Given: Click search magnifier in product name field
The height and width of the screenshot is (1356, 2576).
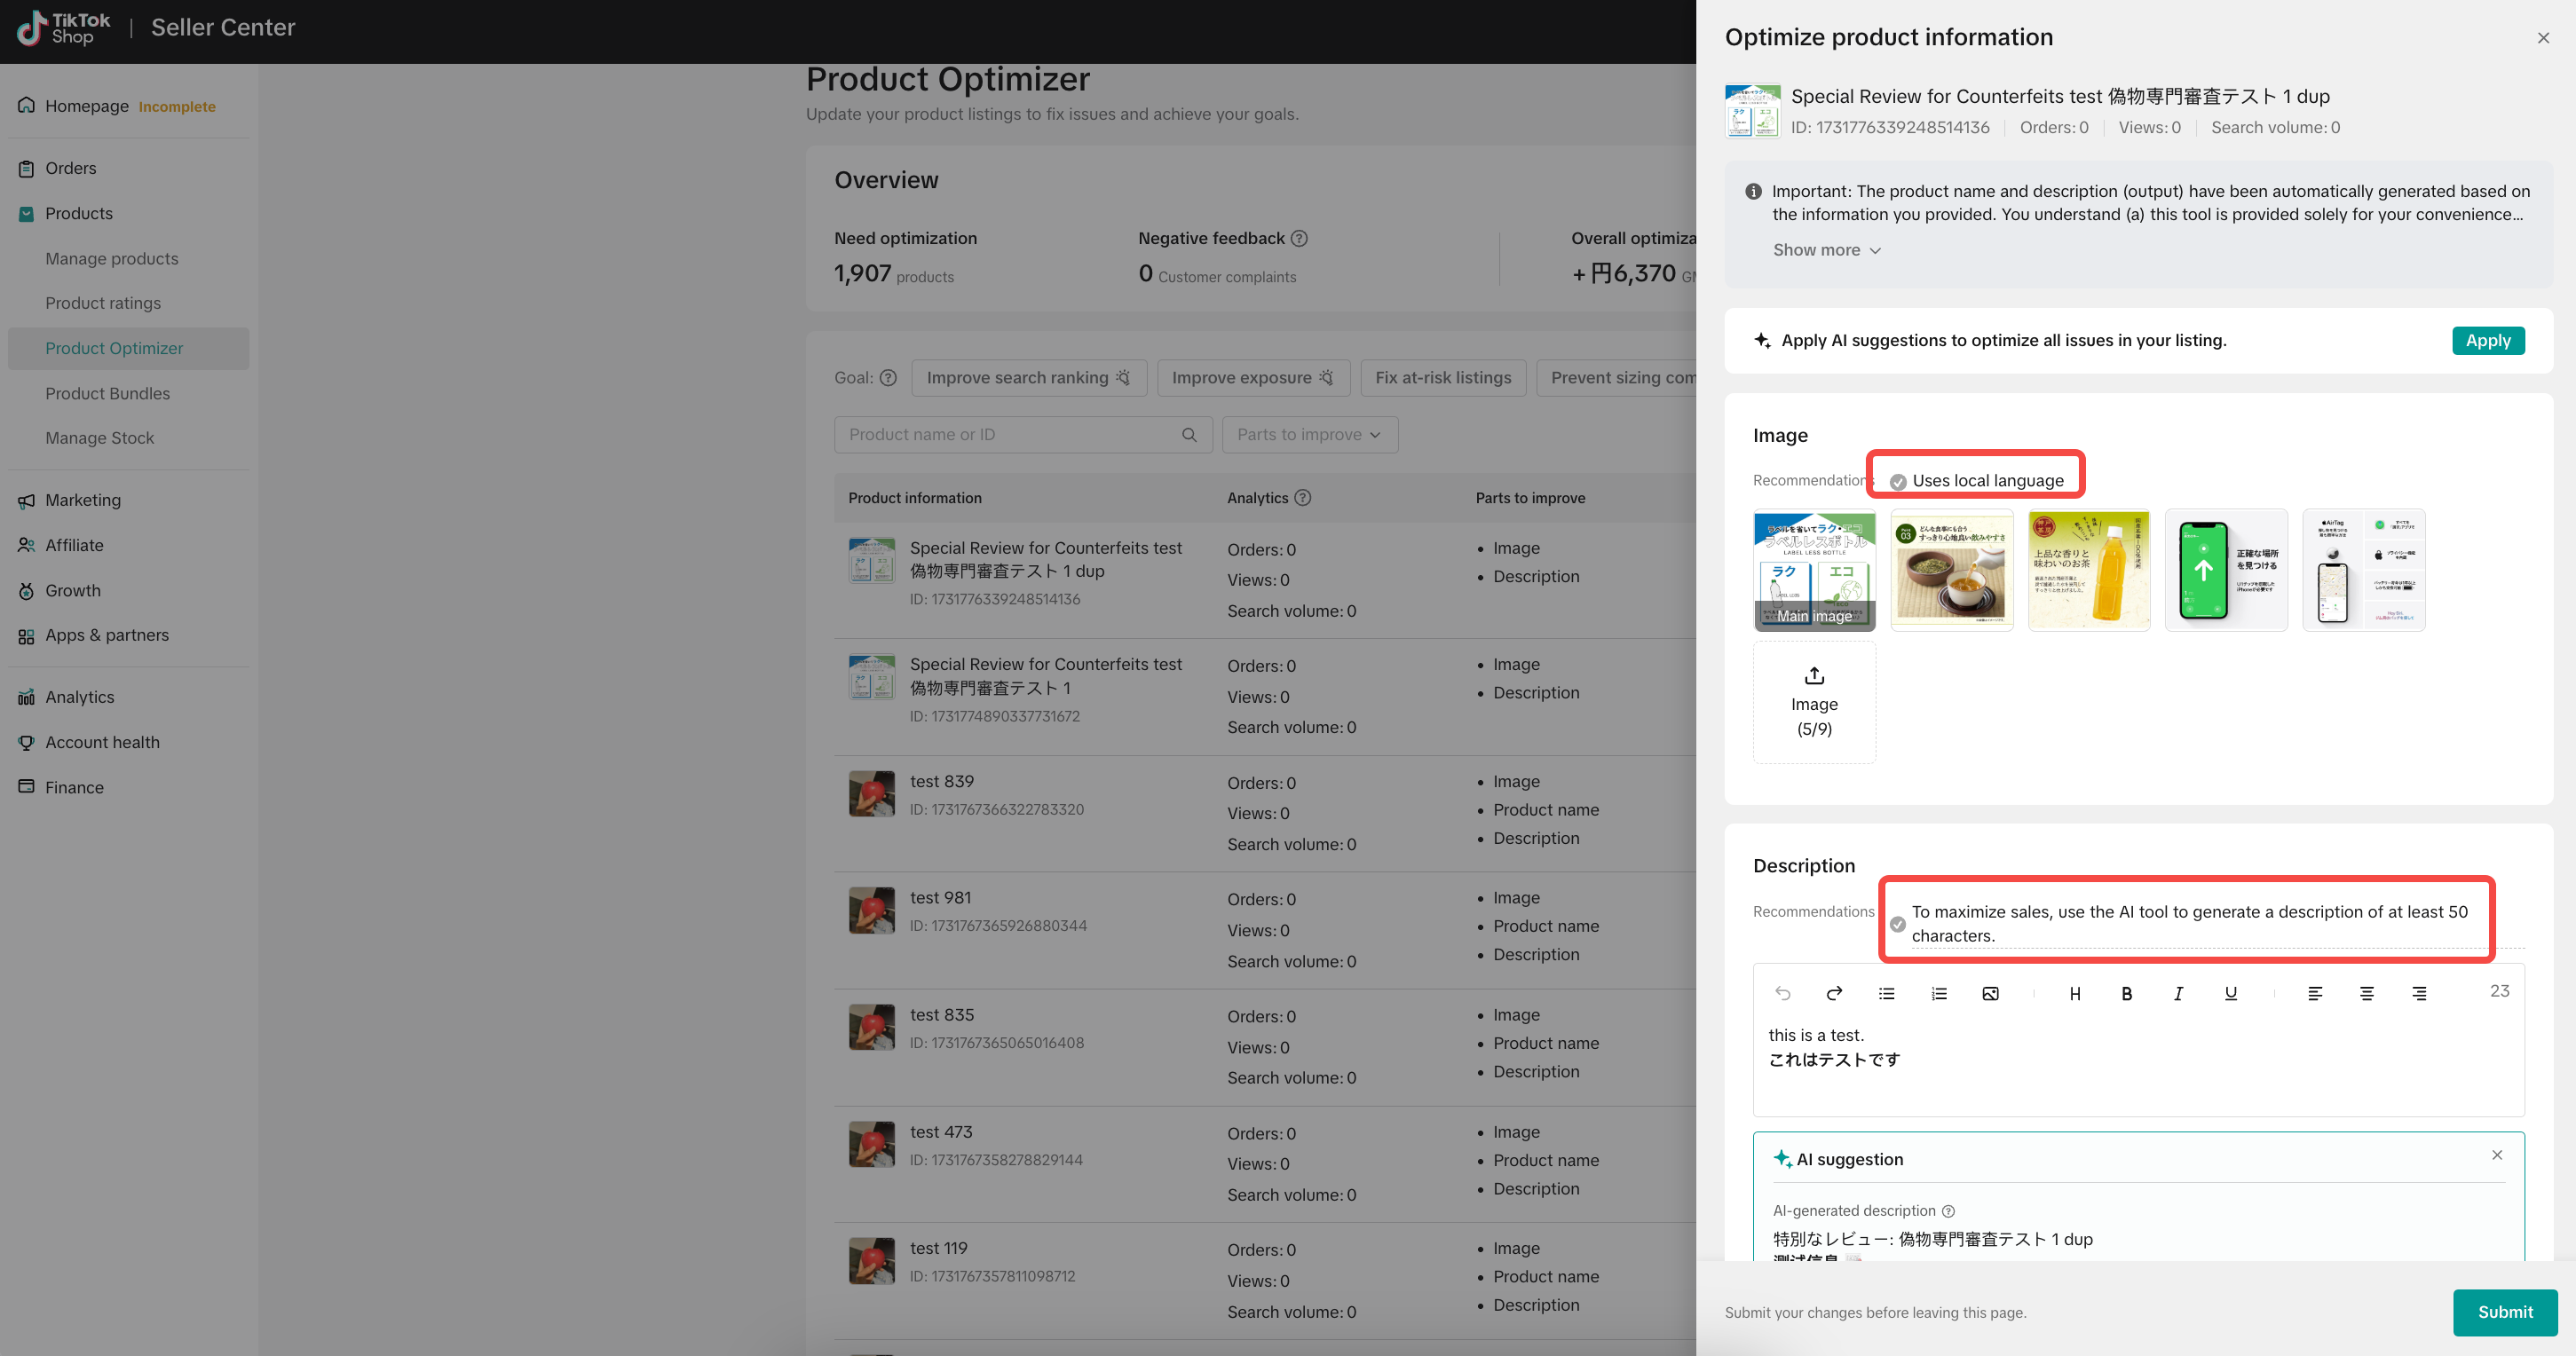Looking at the screenshot, I should point(1189,435).
